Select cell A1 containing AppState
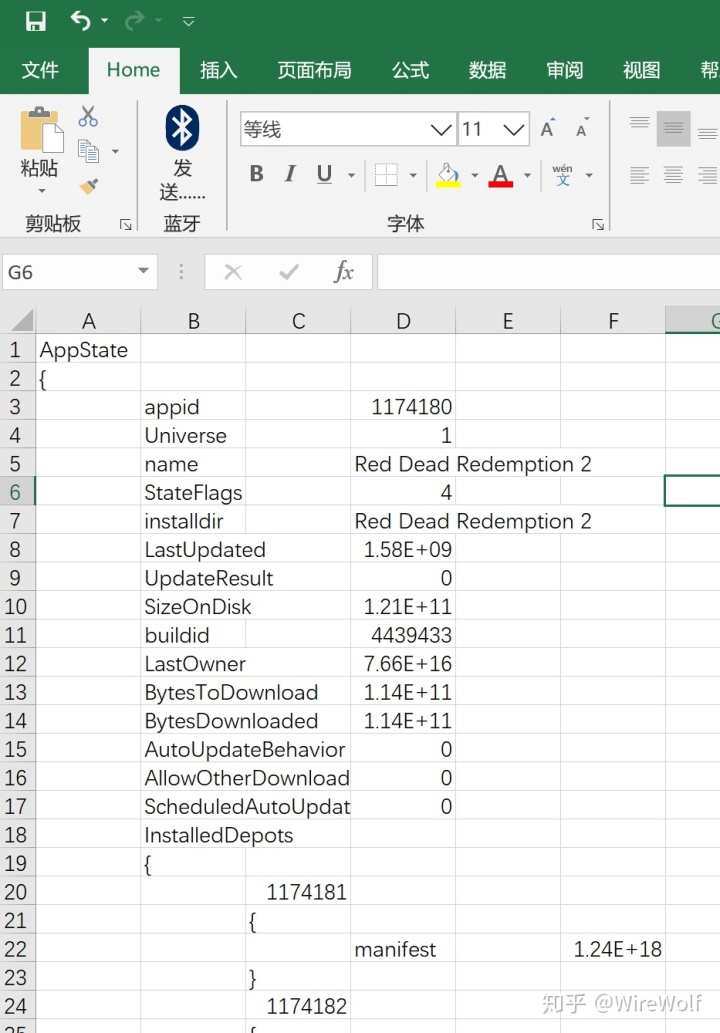Viewport: 720px width, 1033px height. pyautogui.click(x=88, y=349)
